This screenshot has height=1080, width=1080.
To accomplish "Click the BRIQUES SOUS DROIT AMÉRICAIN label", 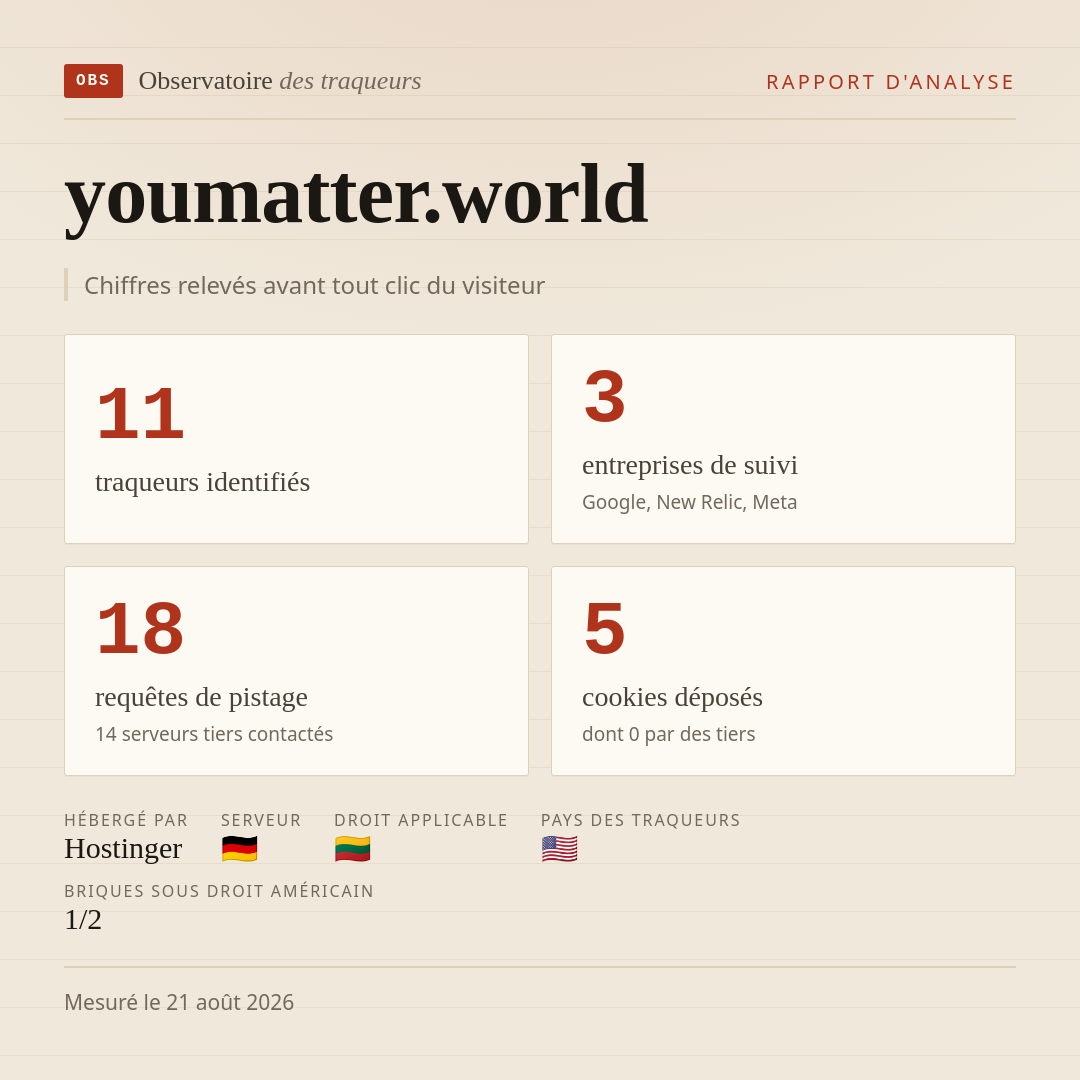I will (219, 891).
